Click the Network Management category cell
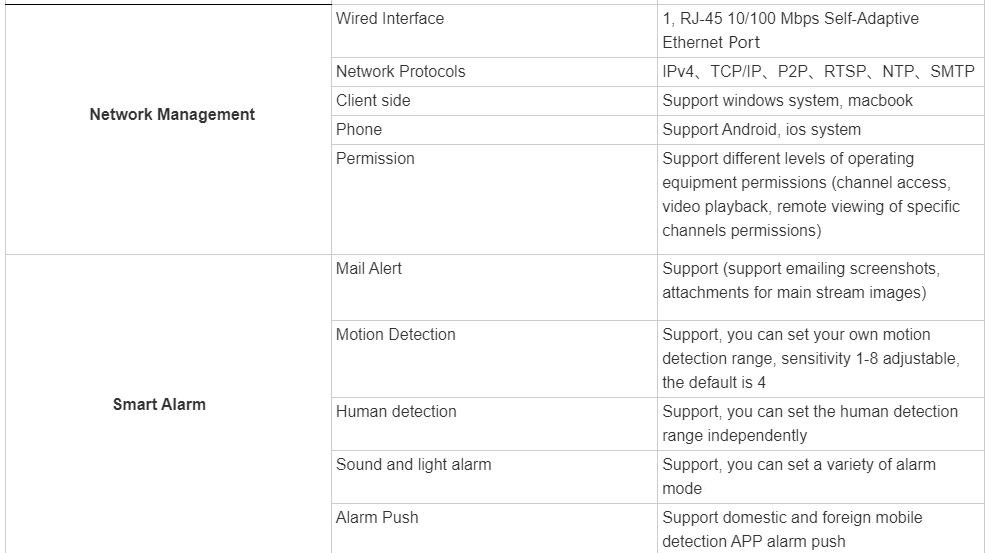 (172, 114)
